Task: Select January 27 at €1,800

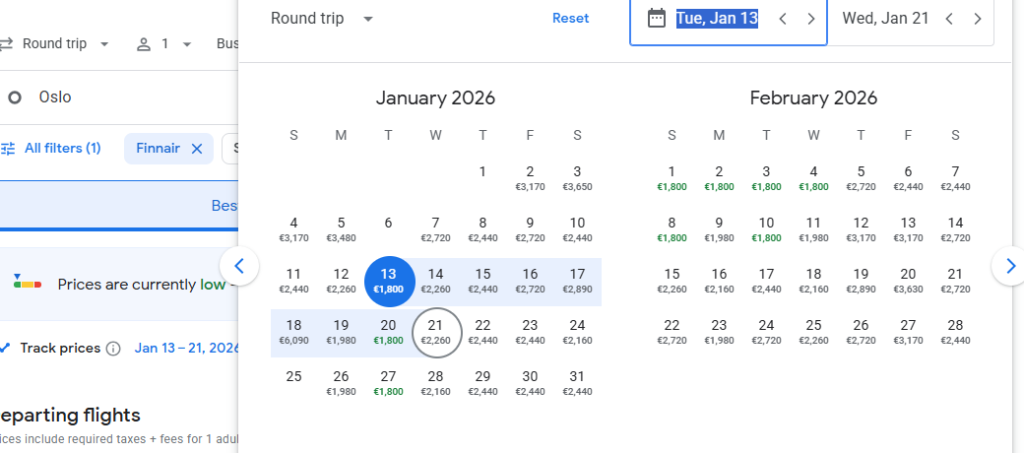Action: click(389, 383)
